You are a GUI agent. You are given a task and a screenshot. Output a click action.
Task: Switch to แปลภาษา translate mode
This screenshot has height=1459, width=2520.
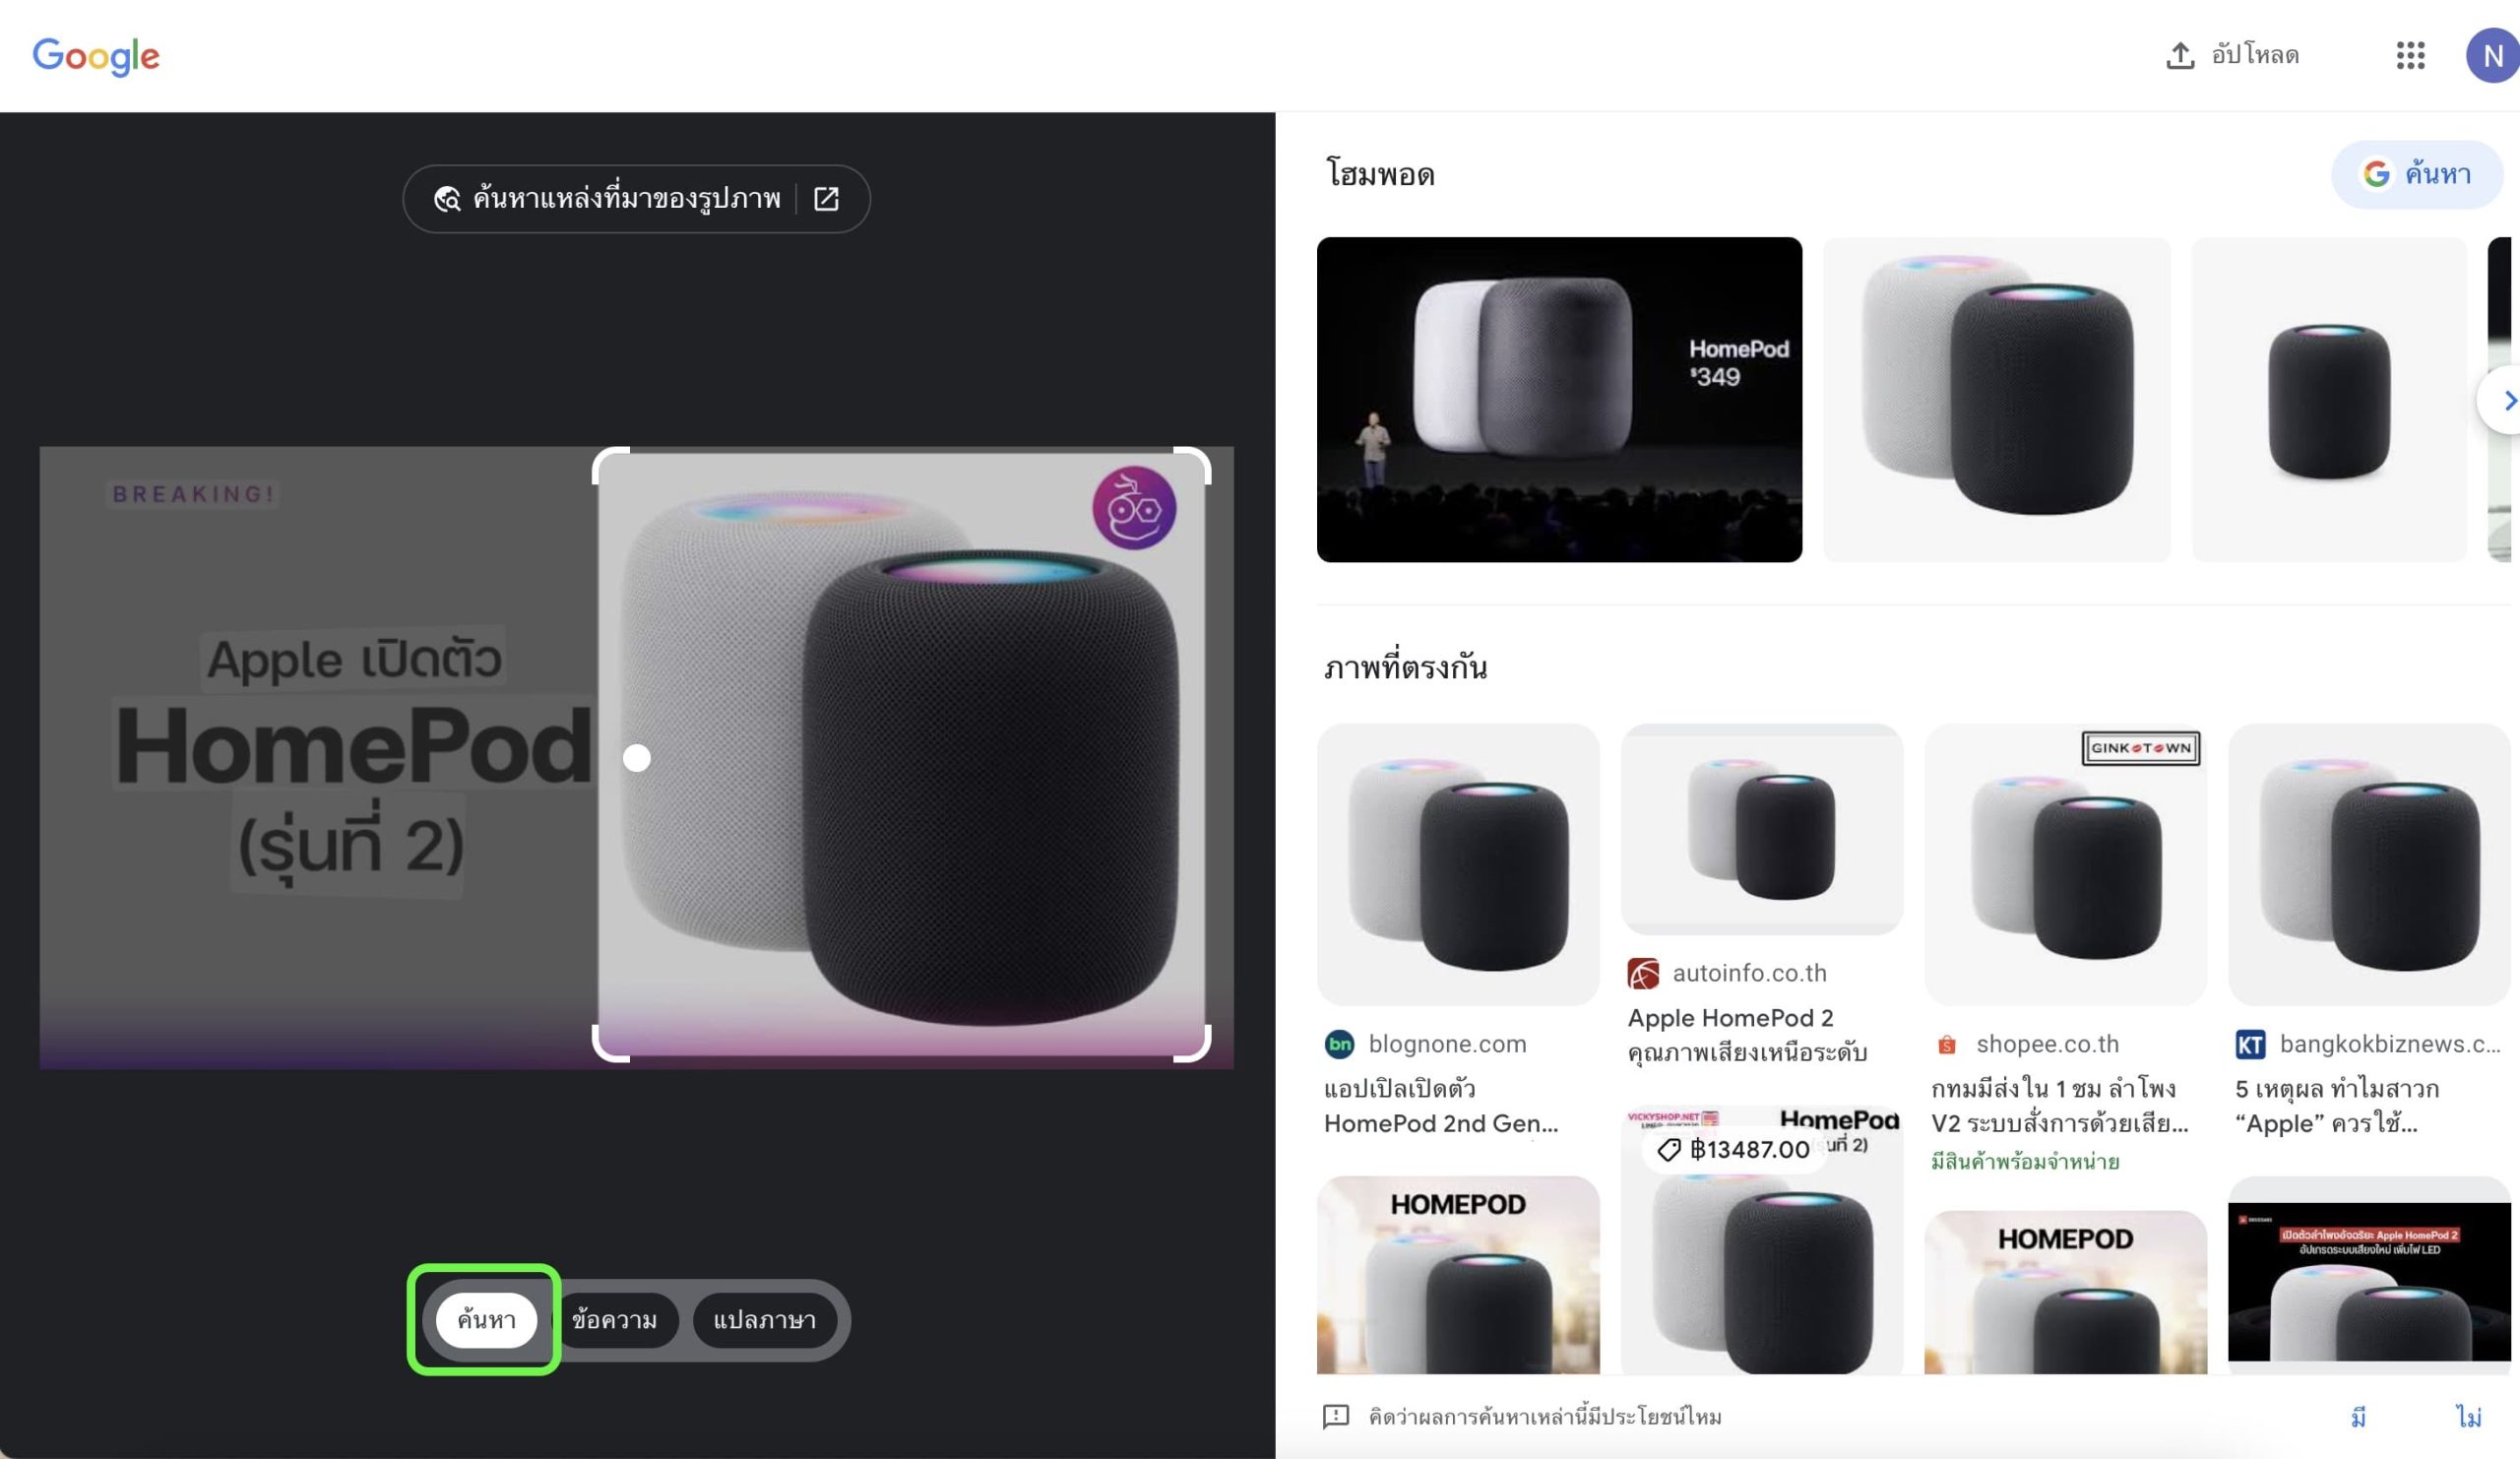(x=764, y=1320)
